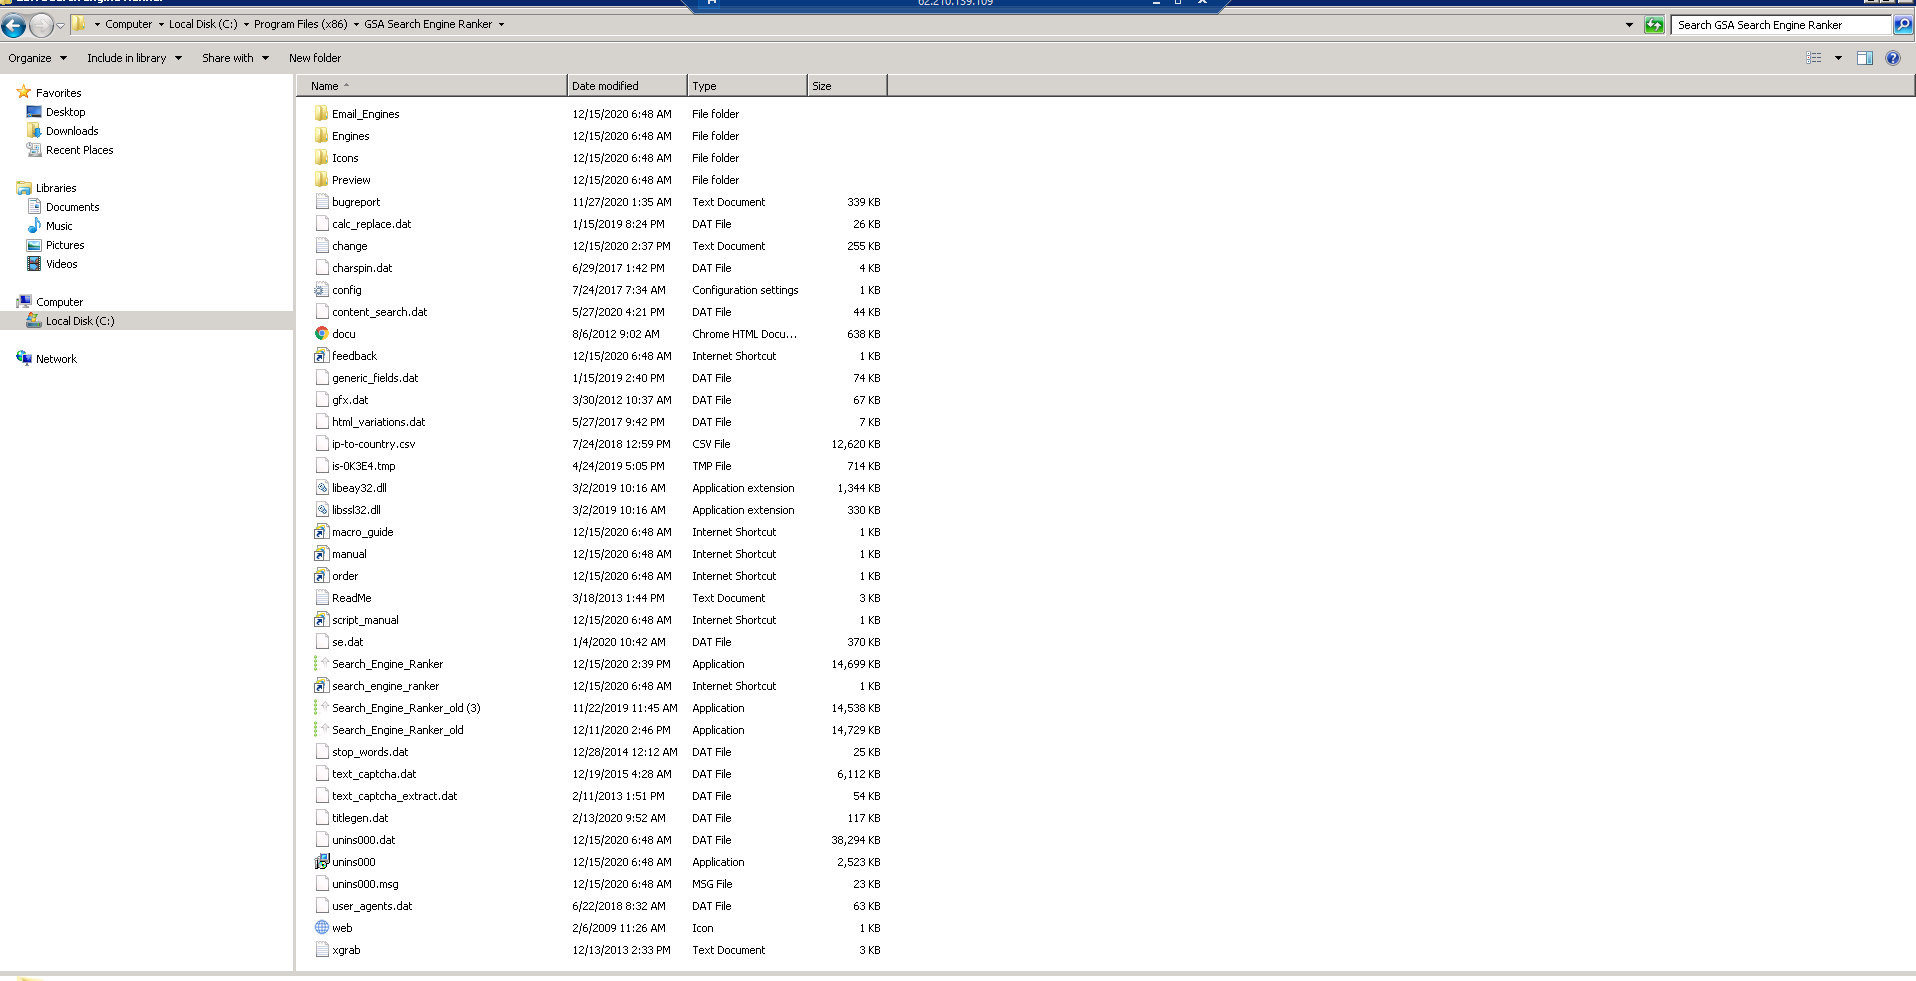Image resolution: width=1916 pixels, height=981 pixels.
Task: Click the script_manual shortcut icon
Action: [322, 620]
